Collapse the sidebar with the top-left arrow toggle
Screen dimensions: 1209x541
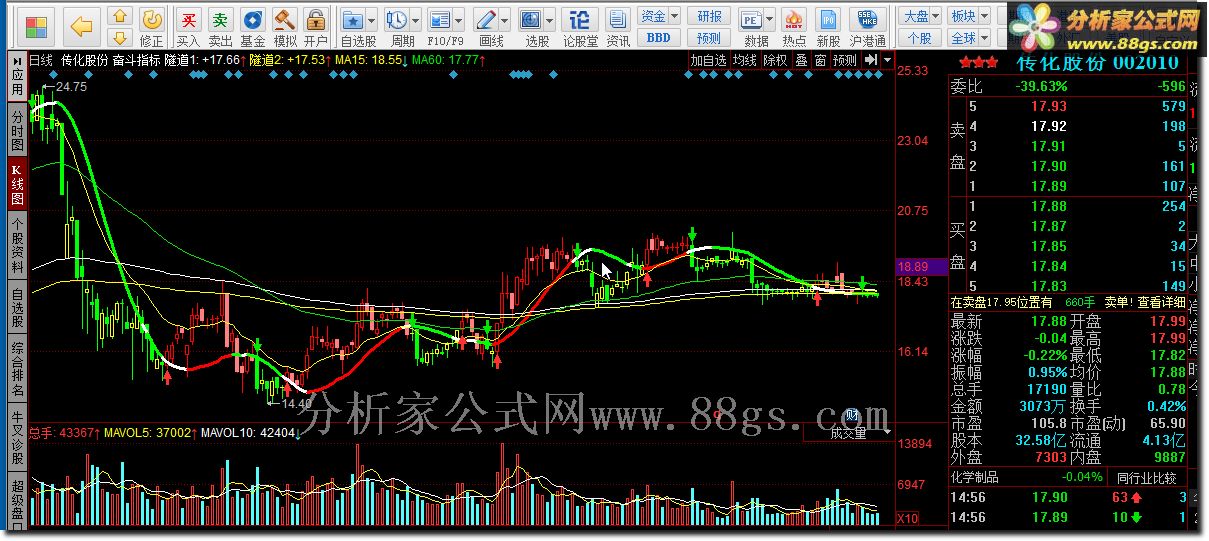[x=18, y=60]
